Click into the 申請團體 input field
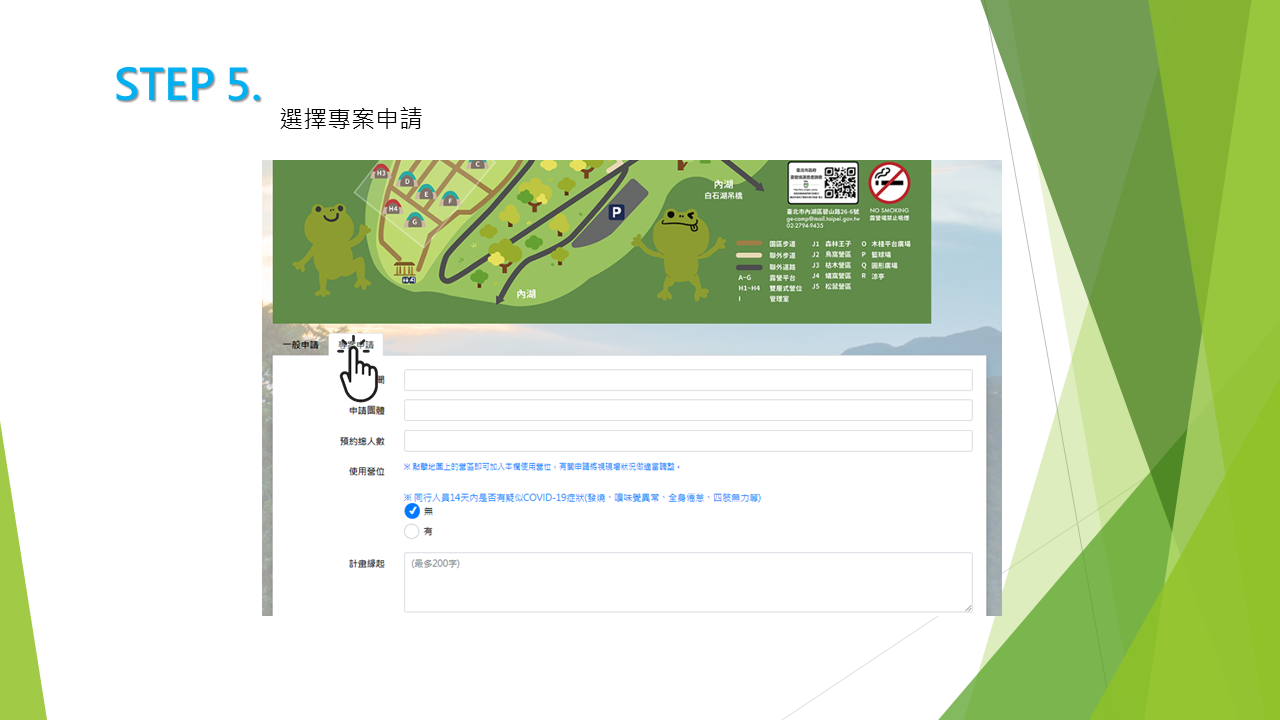Viewport: 1280px width, 720px height. 688,410
